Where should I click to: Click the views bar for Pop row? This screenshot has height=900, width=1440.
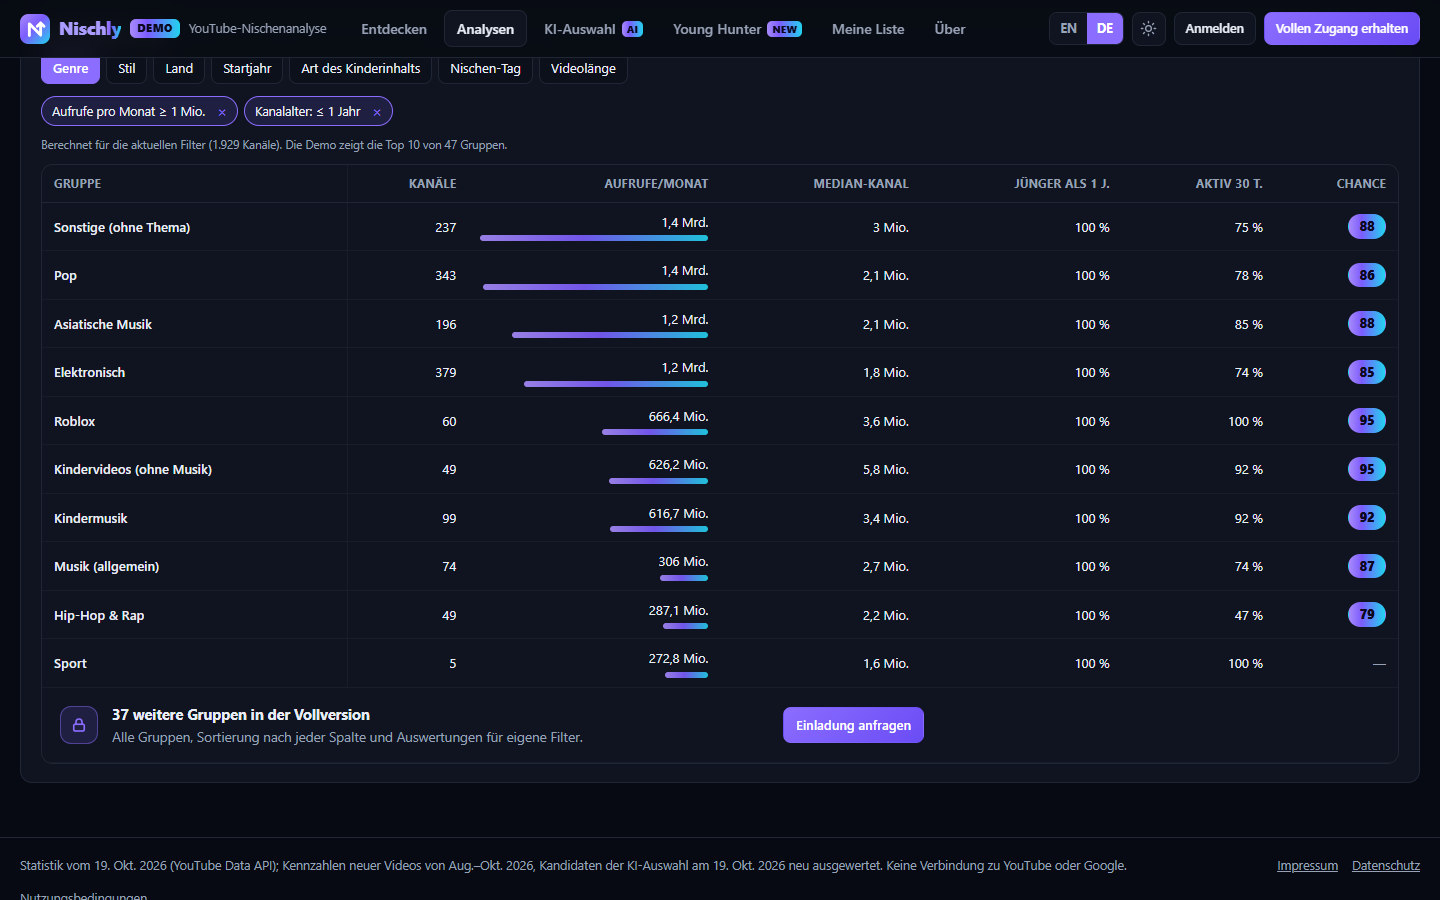point(595,287)
